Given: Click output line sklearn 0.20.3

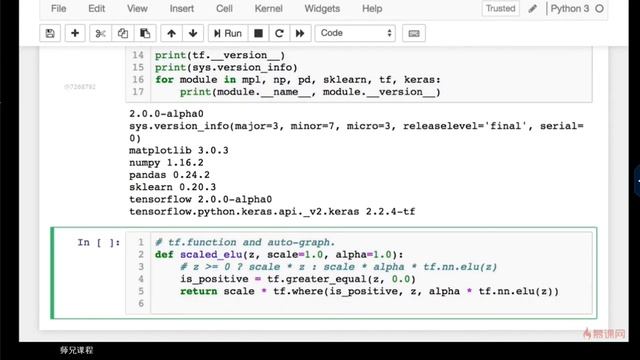Looking at the screenshot, I should click(x=173, y=187).
